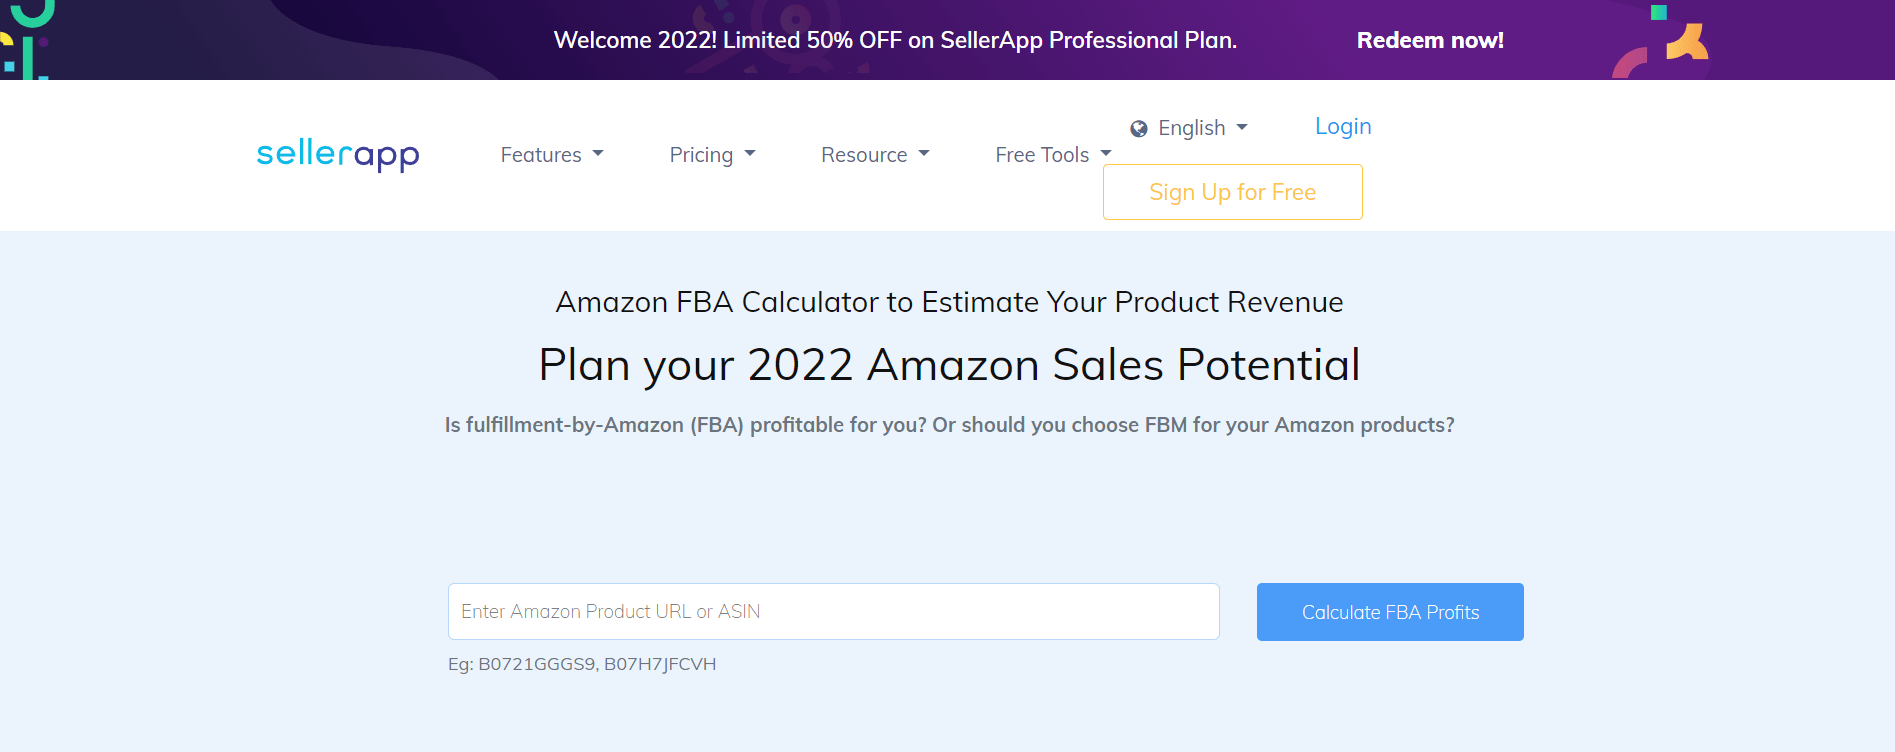Expand the Resource dropdown menu
Image resolution: width=1895 pixels, height=752 pixels.
[863, 154]
